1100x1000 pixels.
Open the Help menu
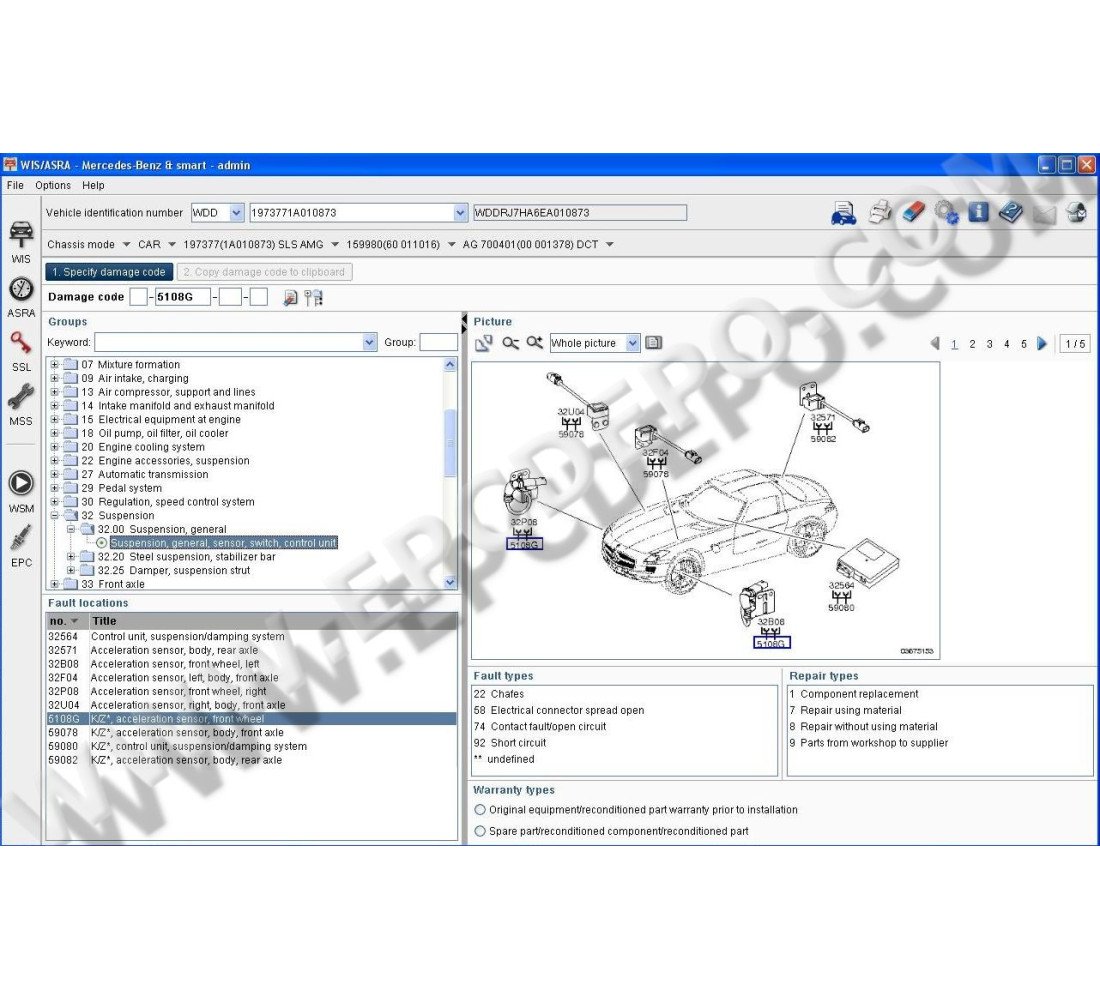click(93, 185)
